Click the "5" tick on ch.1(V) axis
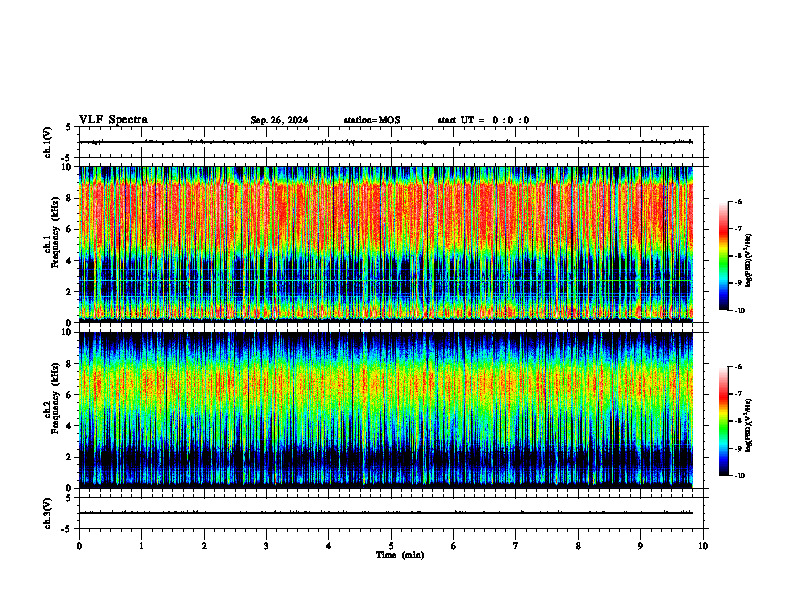Image resolution: width=792 pixels, height=612 pixels. click(x=70, y=128)
